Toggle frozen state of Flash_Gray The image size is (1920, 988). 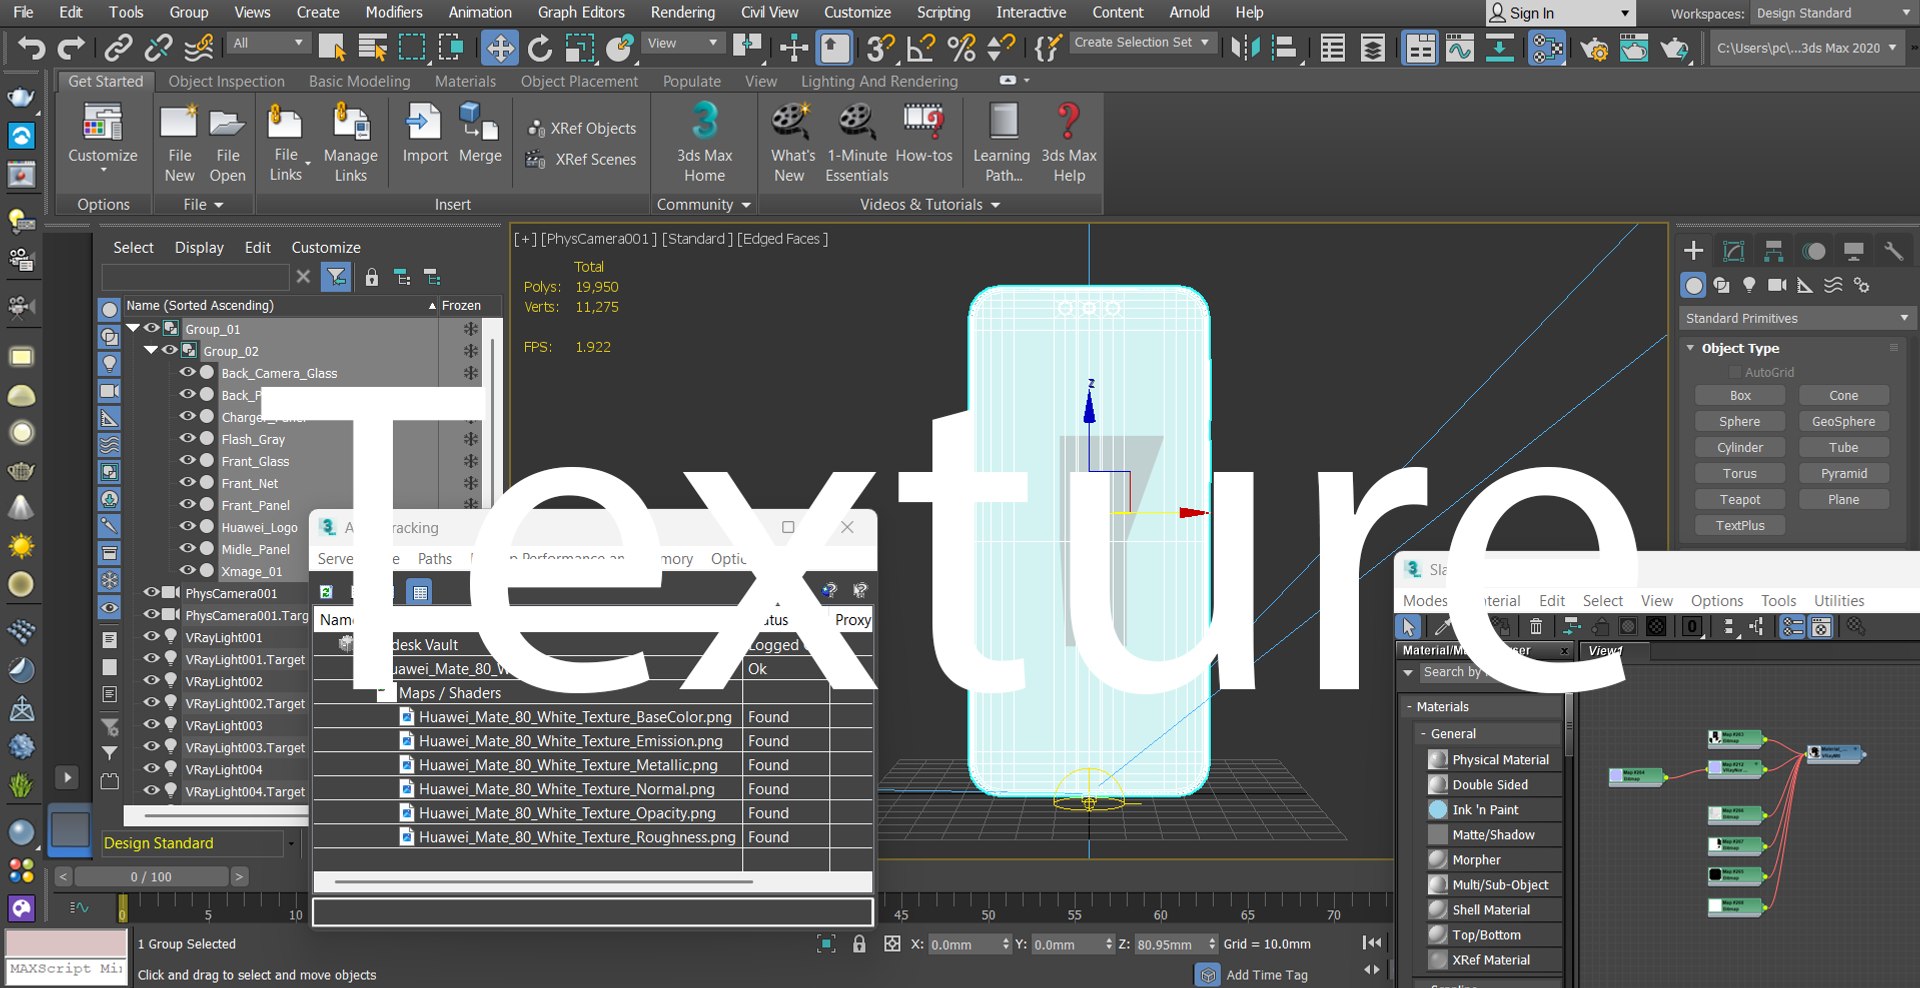(470, 439)
